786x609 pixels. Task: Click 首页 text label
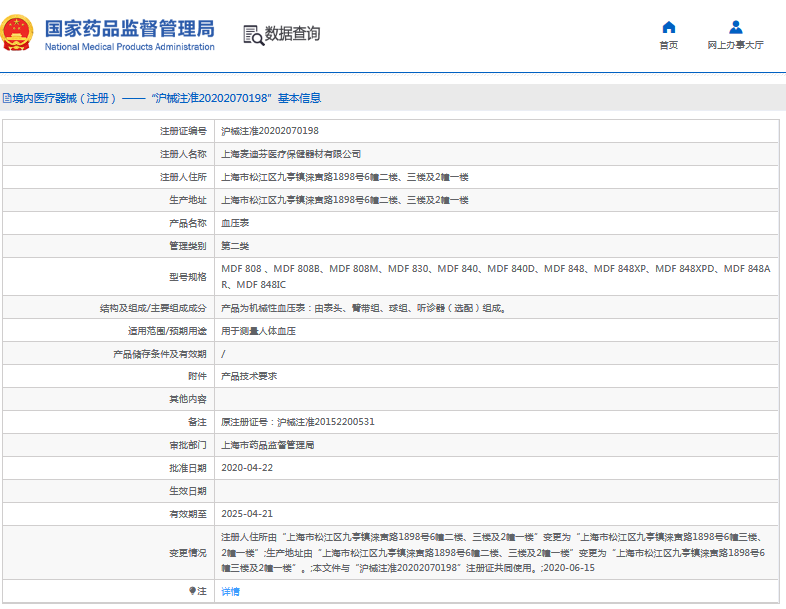pyautogui.click(x=669, y=45)
